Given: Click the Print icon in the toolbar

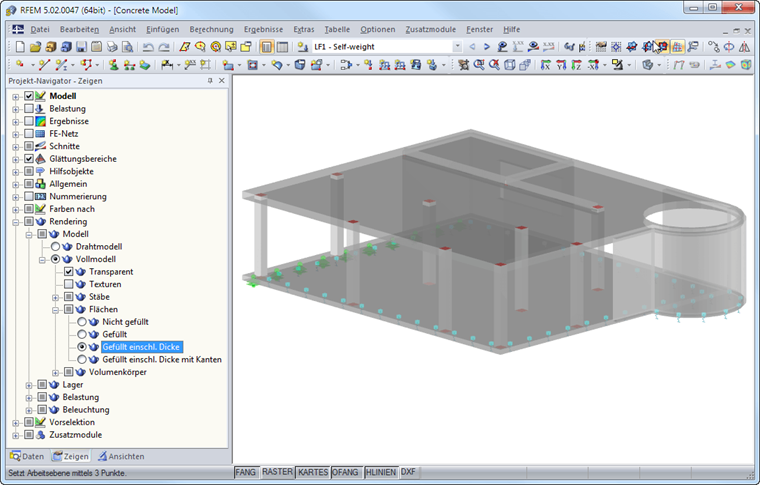Looking at the screenshot, I should (112, 47).
